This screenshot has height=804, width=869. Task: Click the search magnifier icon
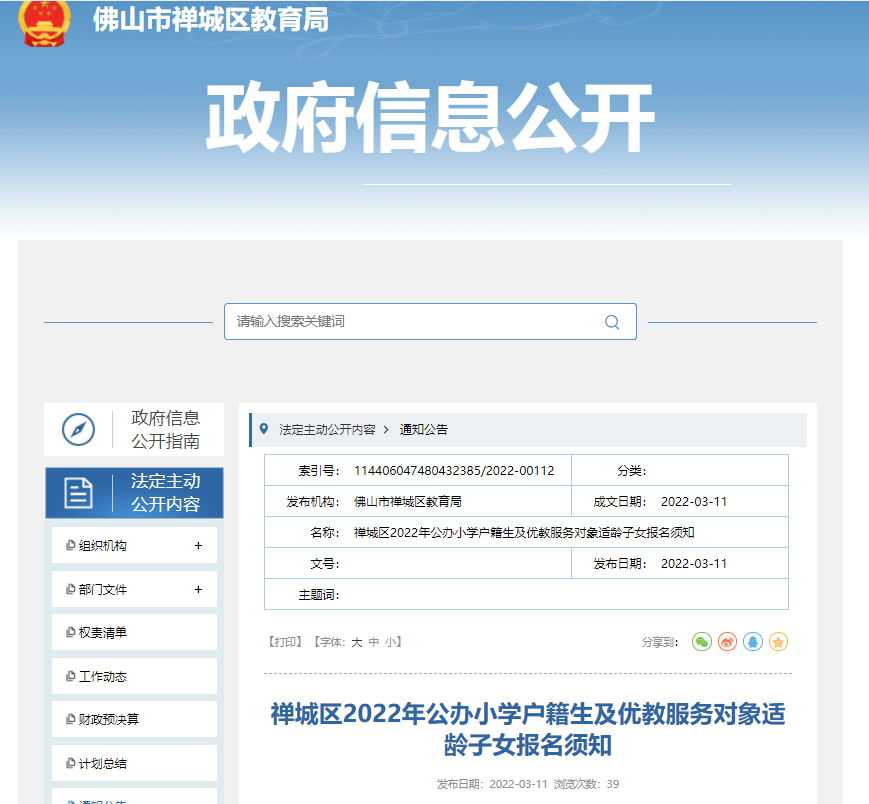(612, 322)
